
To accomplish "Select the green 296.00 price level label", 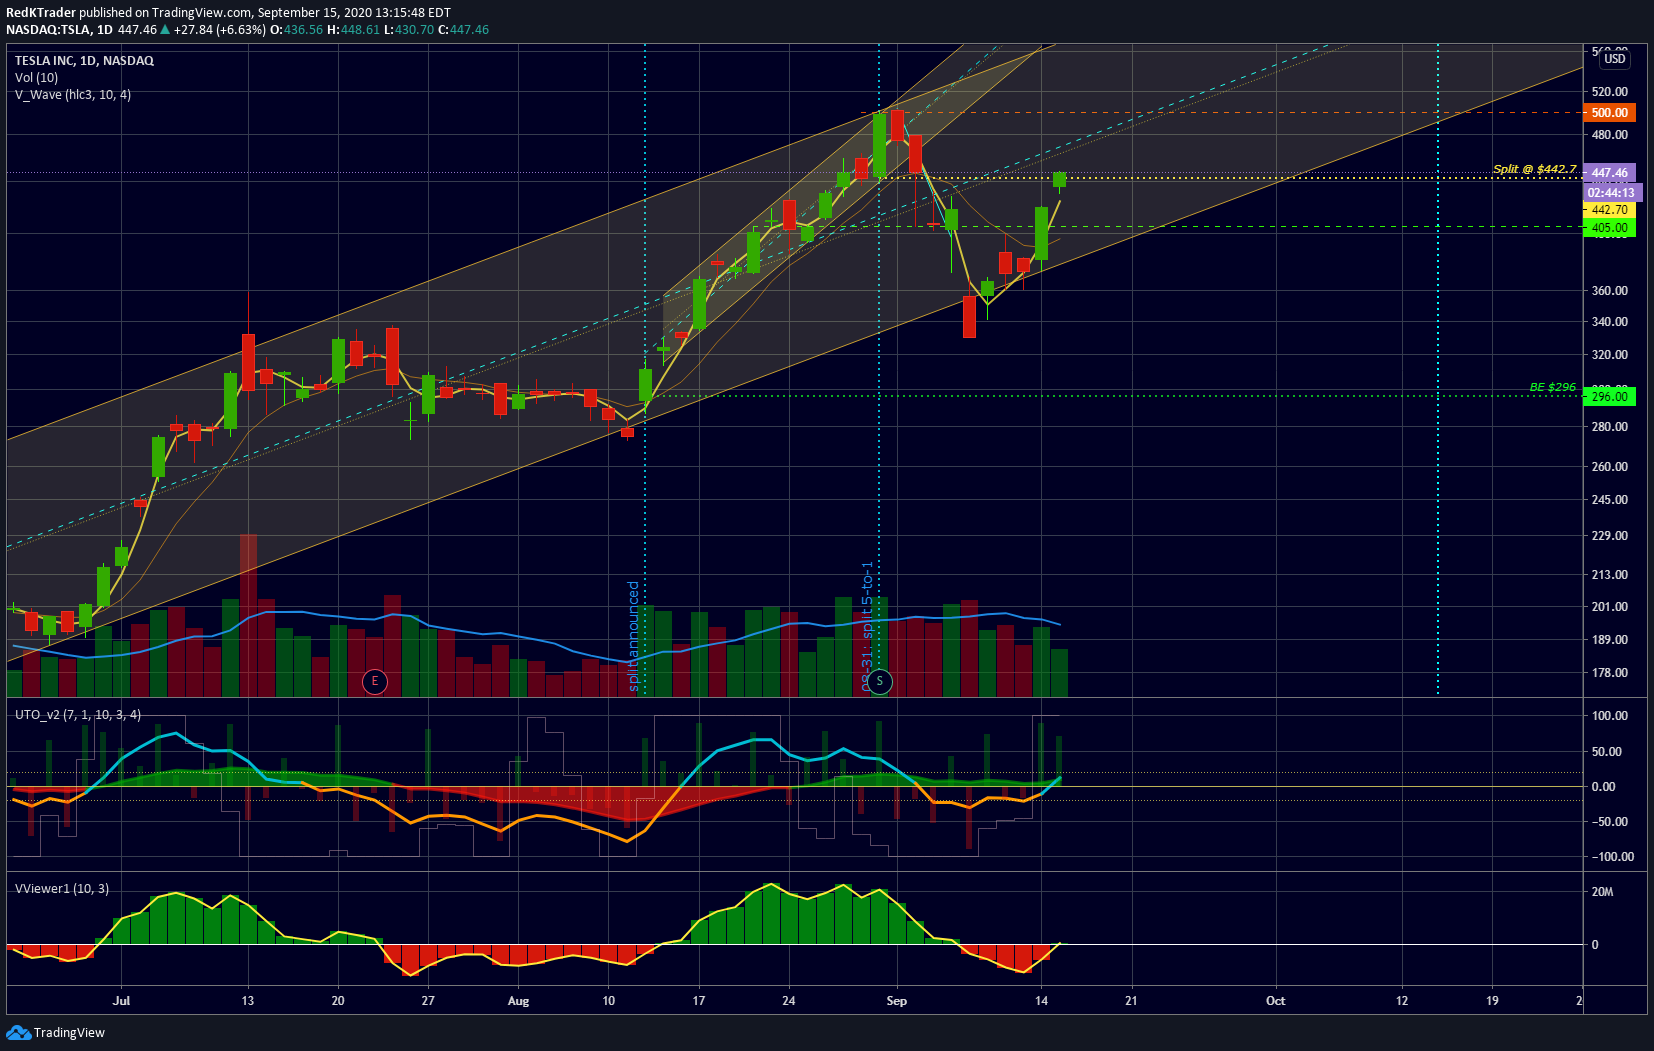I will point(1609,397).
